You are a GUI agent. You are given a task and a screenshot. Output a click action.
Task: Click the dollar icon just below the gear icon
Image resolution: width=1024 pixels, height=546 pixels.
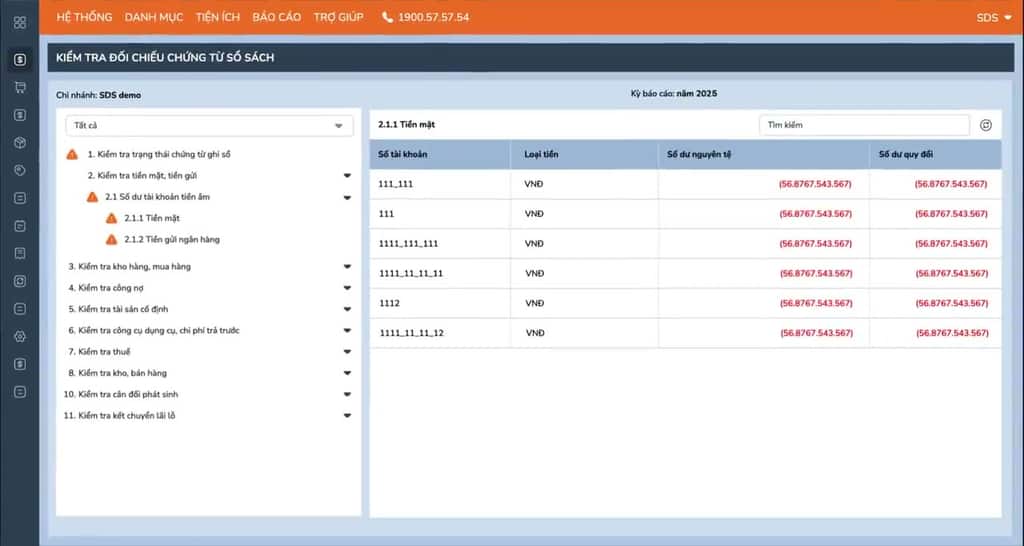coord(20,364)
